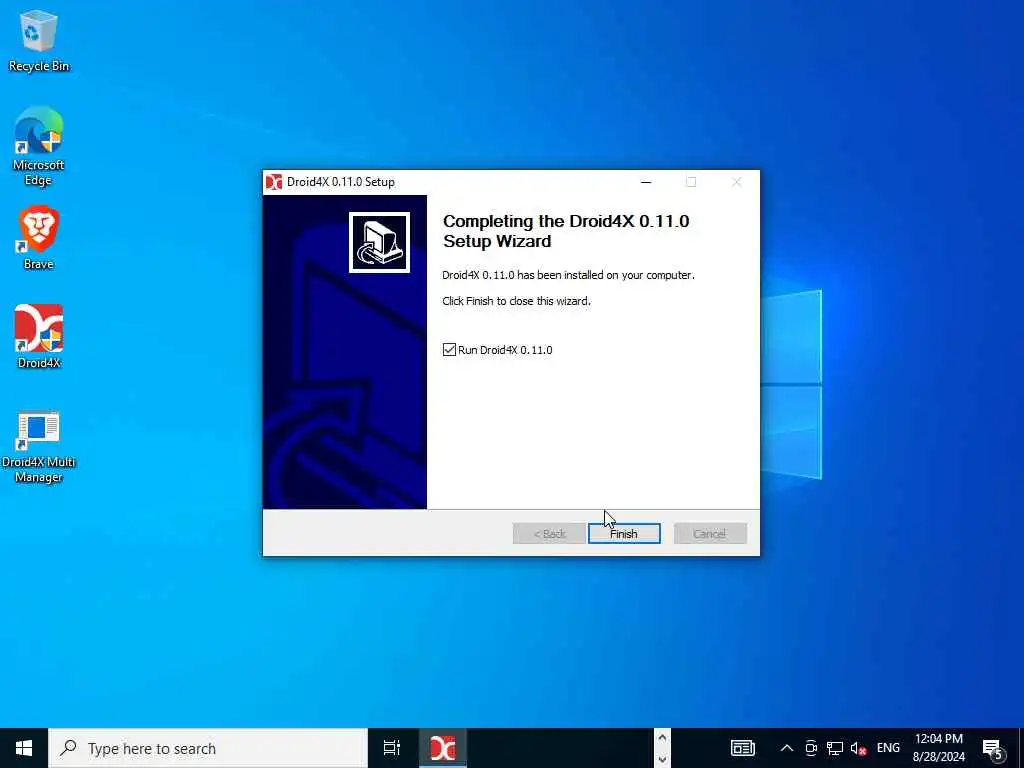Click the "has been installed on your computer" text

pos(605,275)
